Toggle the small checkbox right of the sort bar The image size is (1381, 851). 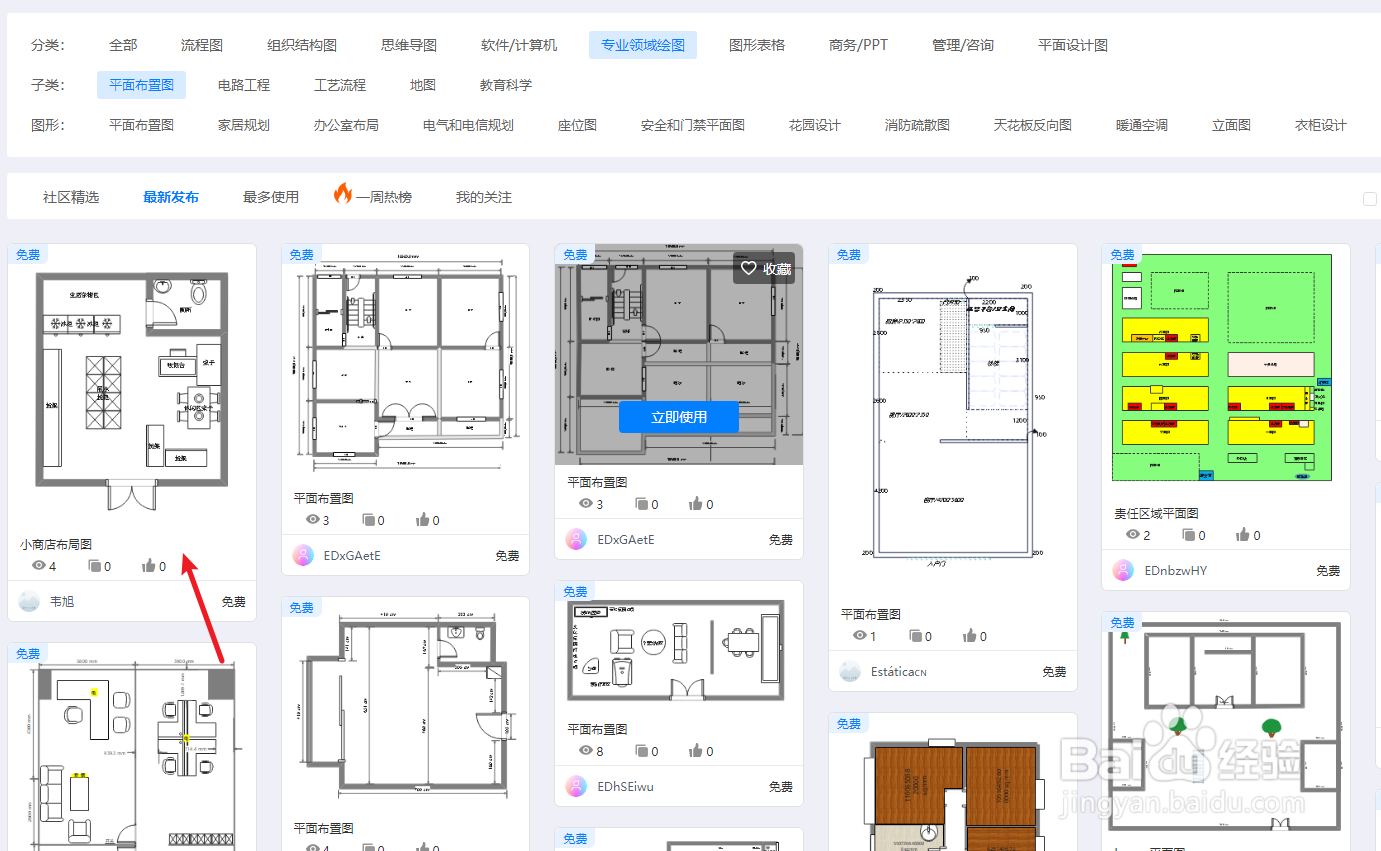pyautogui.click(x=1369, y=197)
